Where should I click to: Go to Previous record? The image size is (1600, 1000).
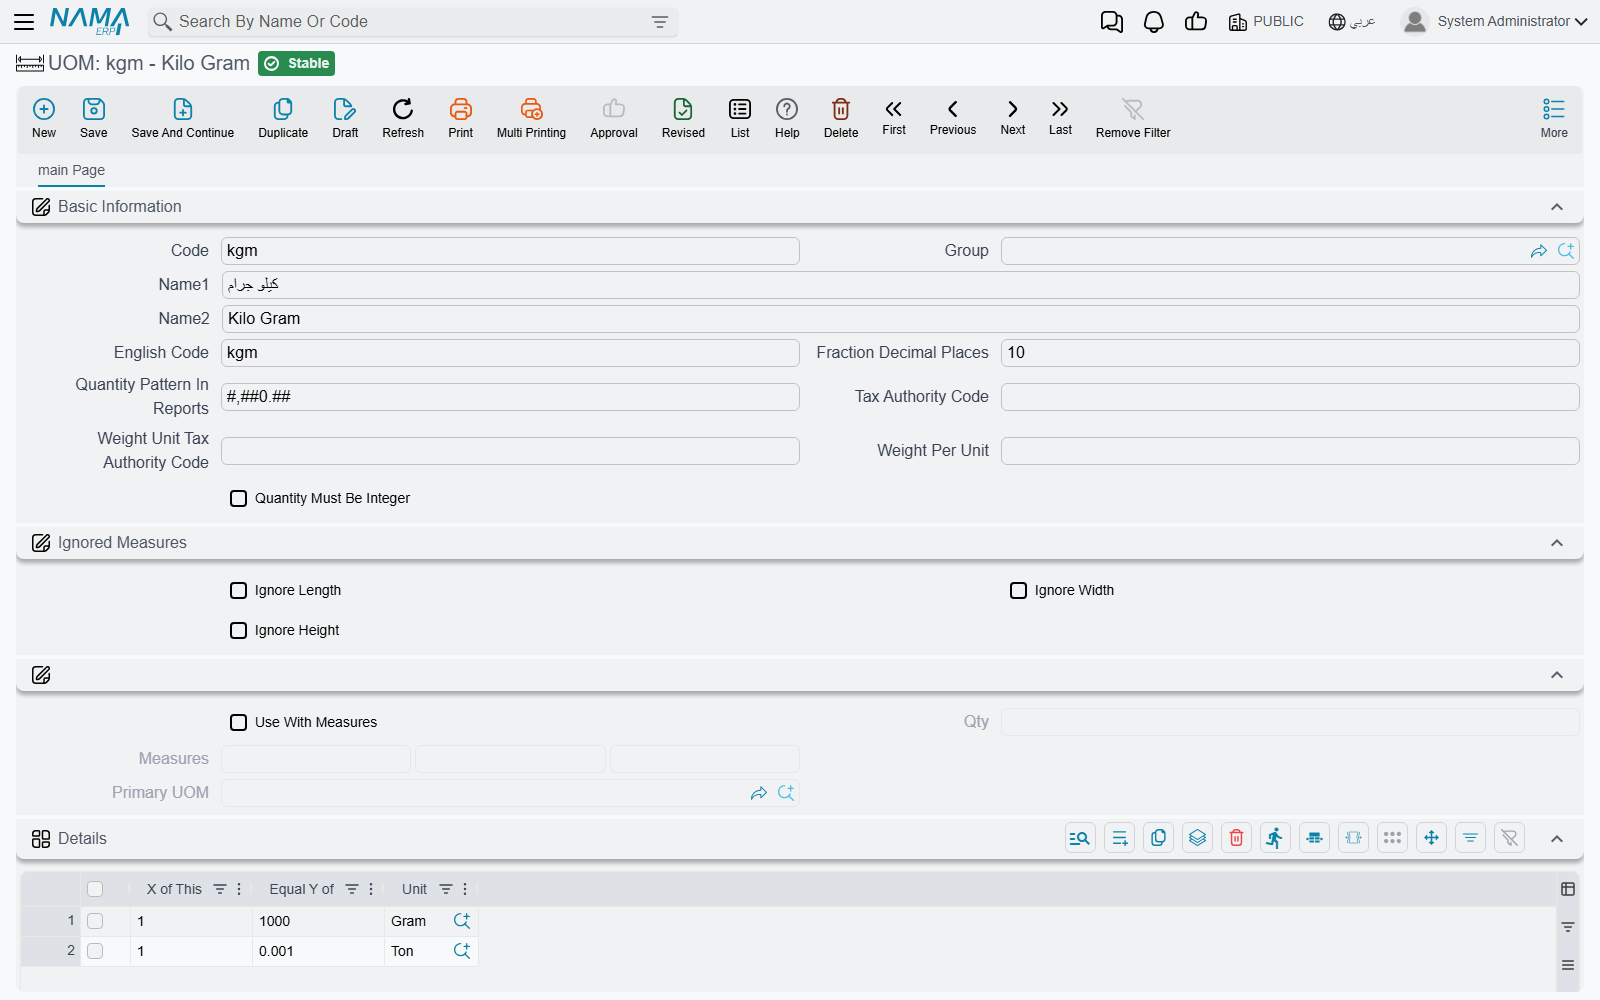[953, 116]
